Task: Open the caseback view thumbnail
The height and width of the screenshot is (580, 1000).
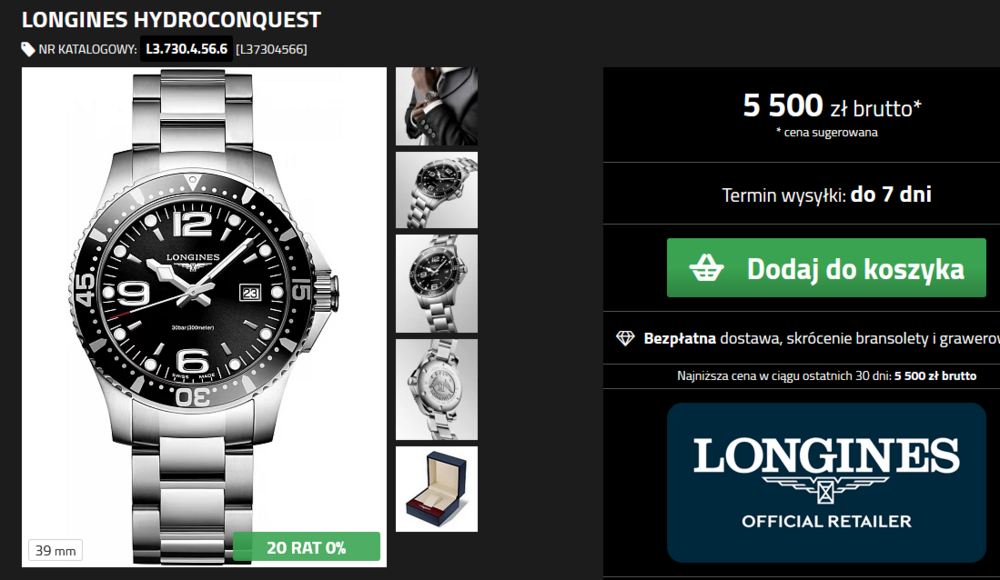Action: 437,389
